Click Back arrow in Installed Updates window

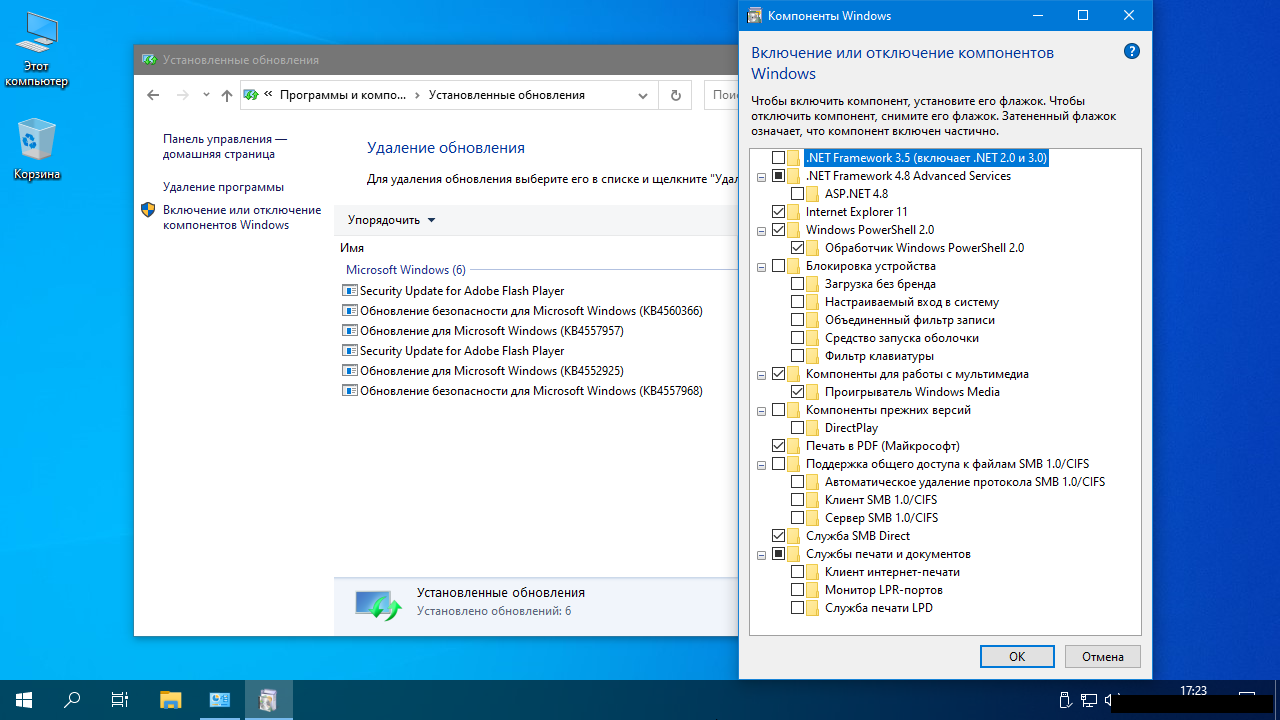point(153,95)
